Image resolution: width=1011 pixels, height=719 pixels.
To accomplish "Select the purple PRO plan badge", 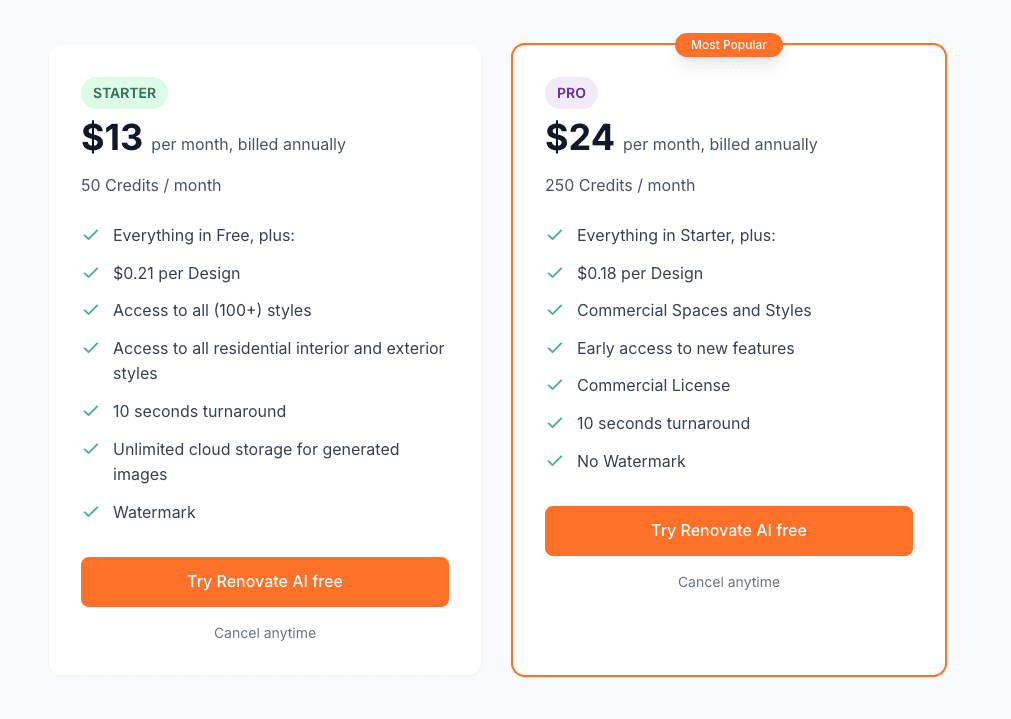I will 571,93.
